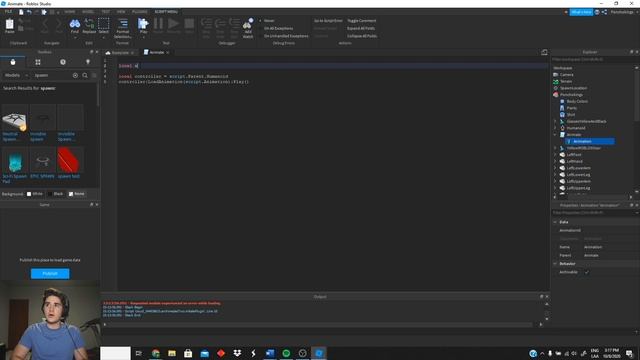Click the blue Publish button
The image size is (640, 360).
coord(50,273)
